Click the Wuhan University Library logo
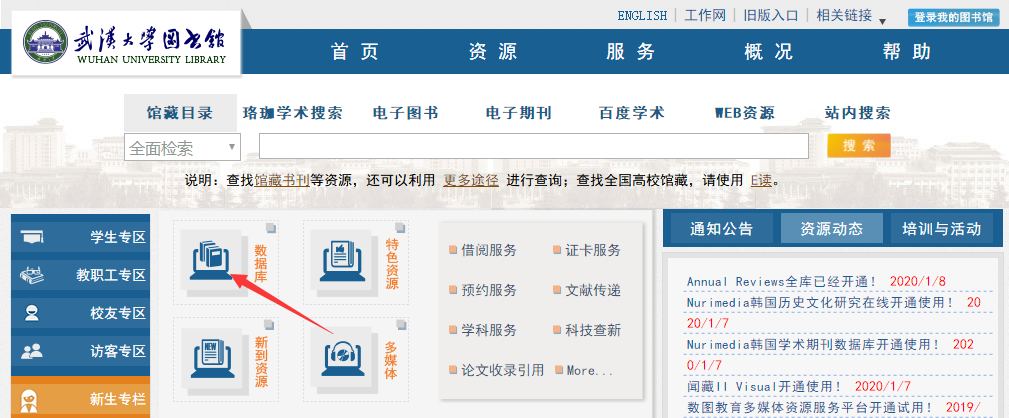Screen dimensions: 1009x418 click(126, 45)
